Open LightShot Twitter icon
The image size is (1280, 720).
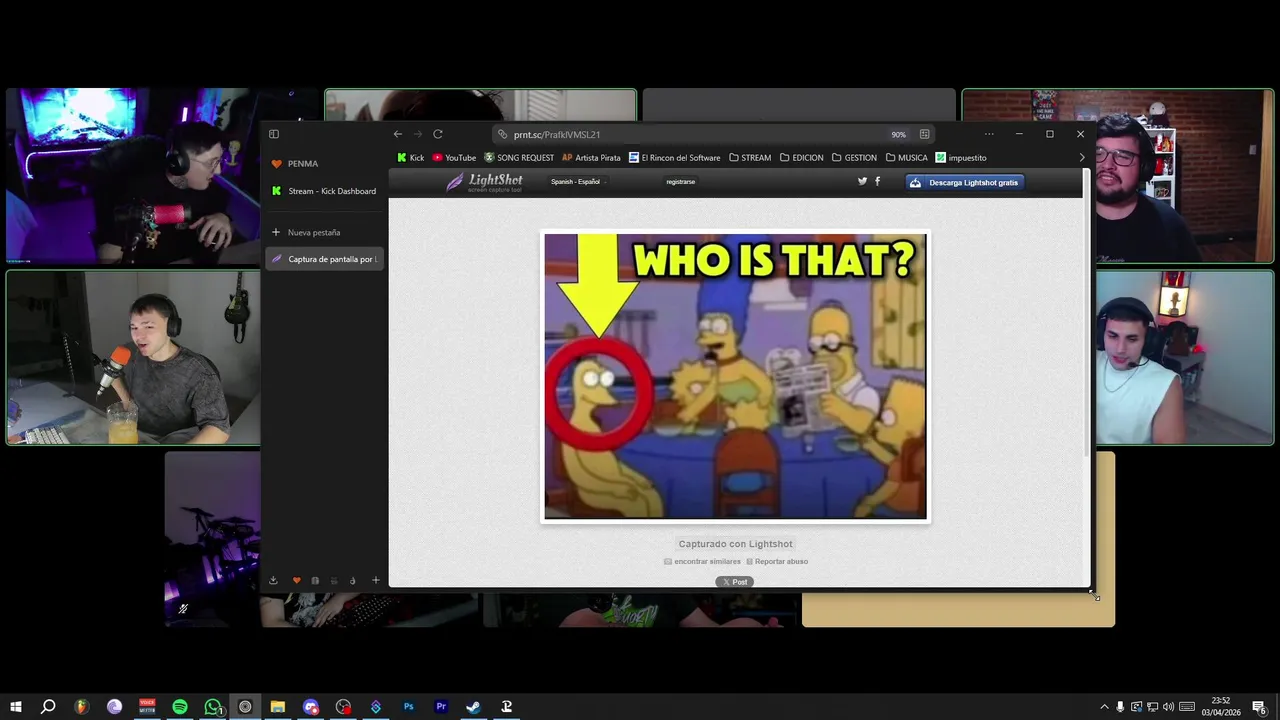click(x=862, y=181)
